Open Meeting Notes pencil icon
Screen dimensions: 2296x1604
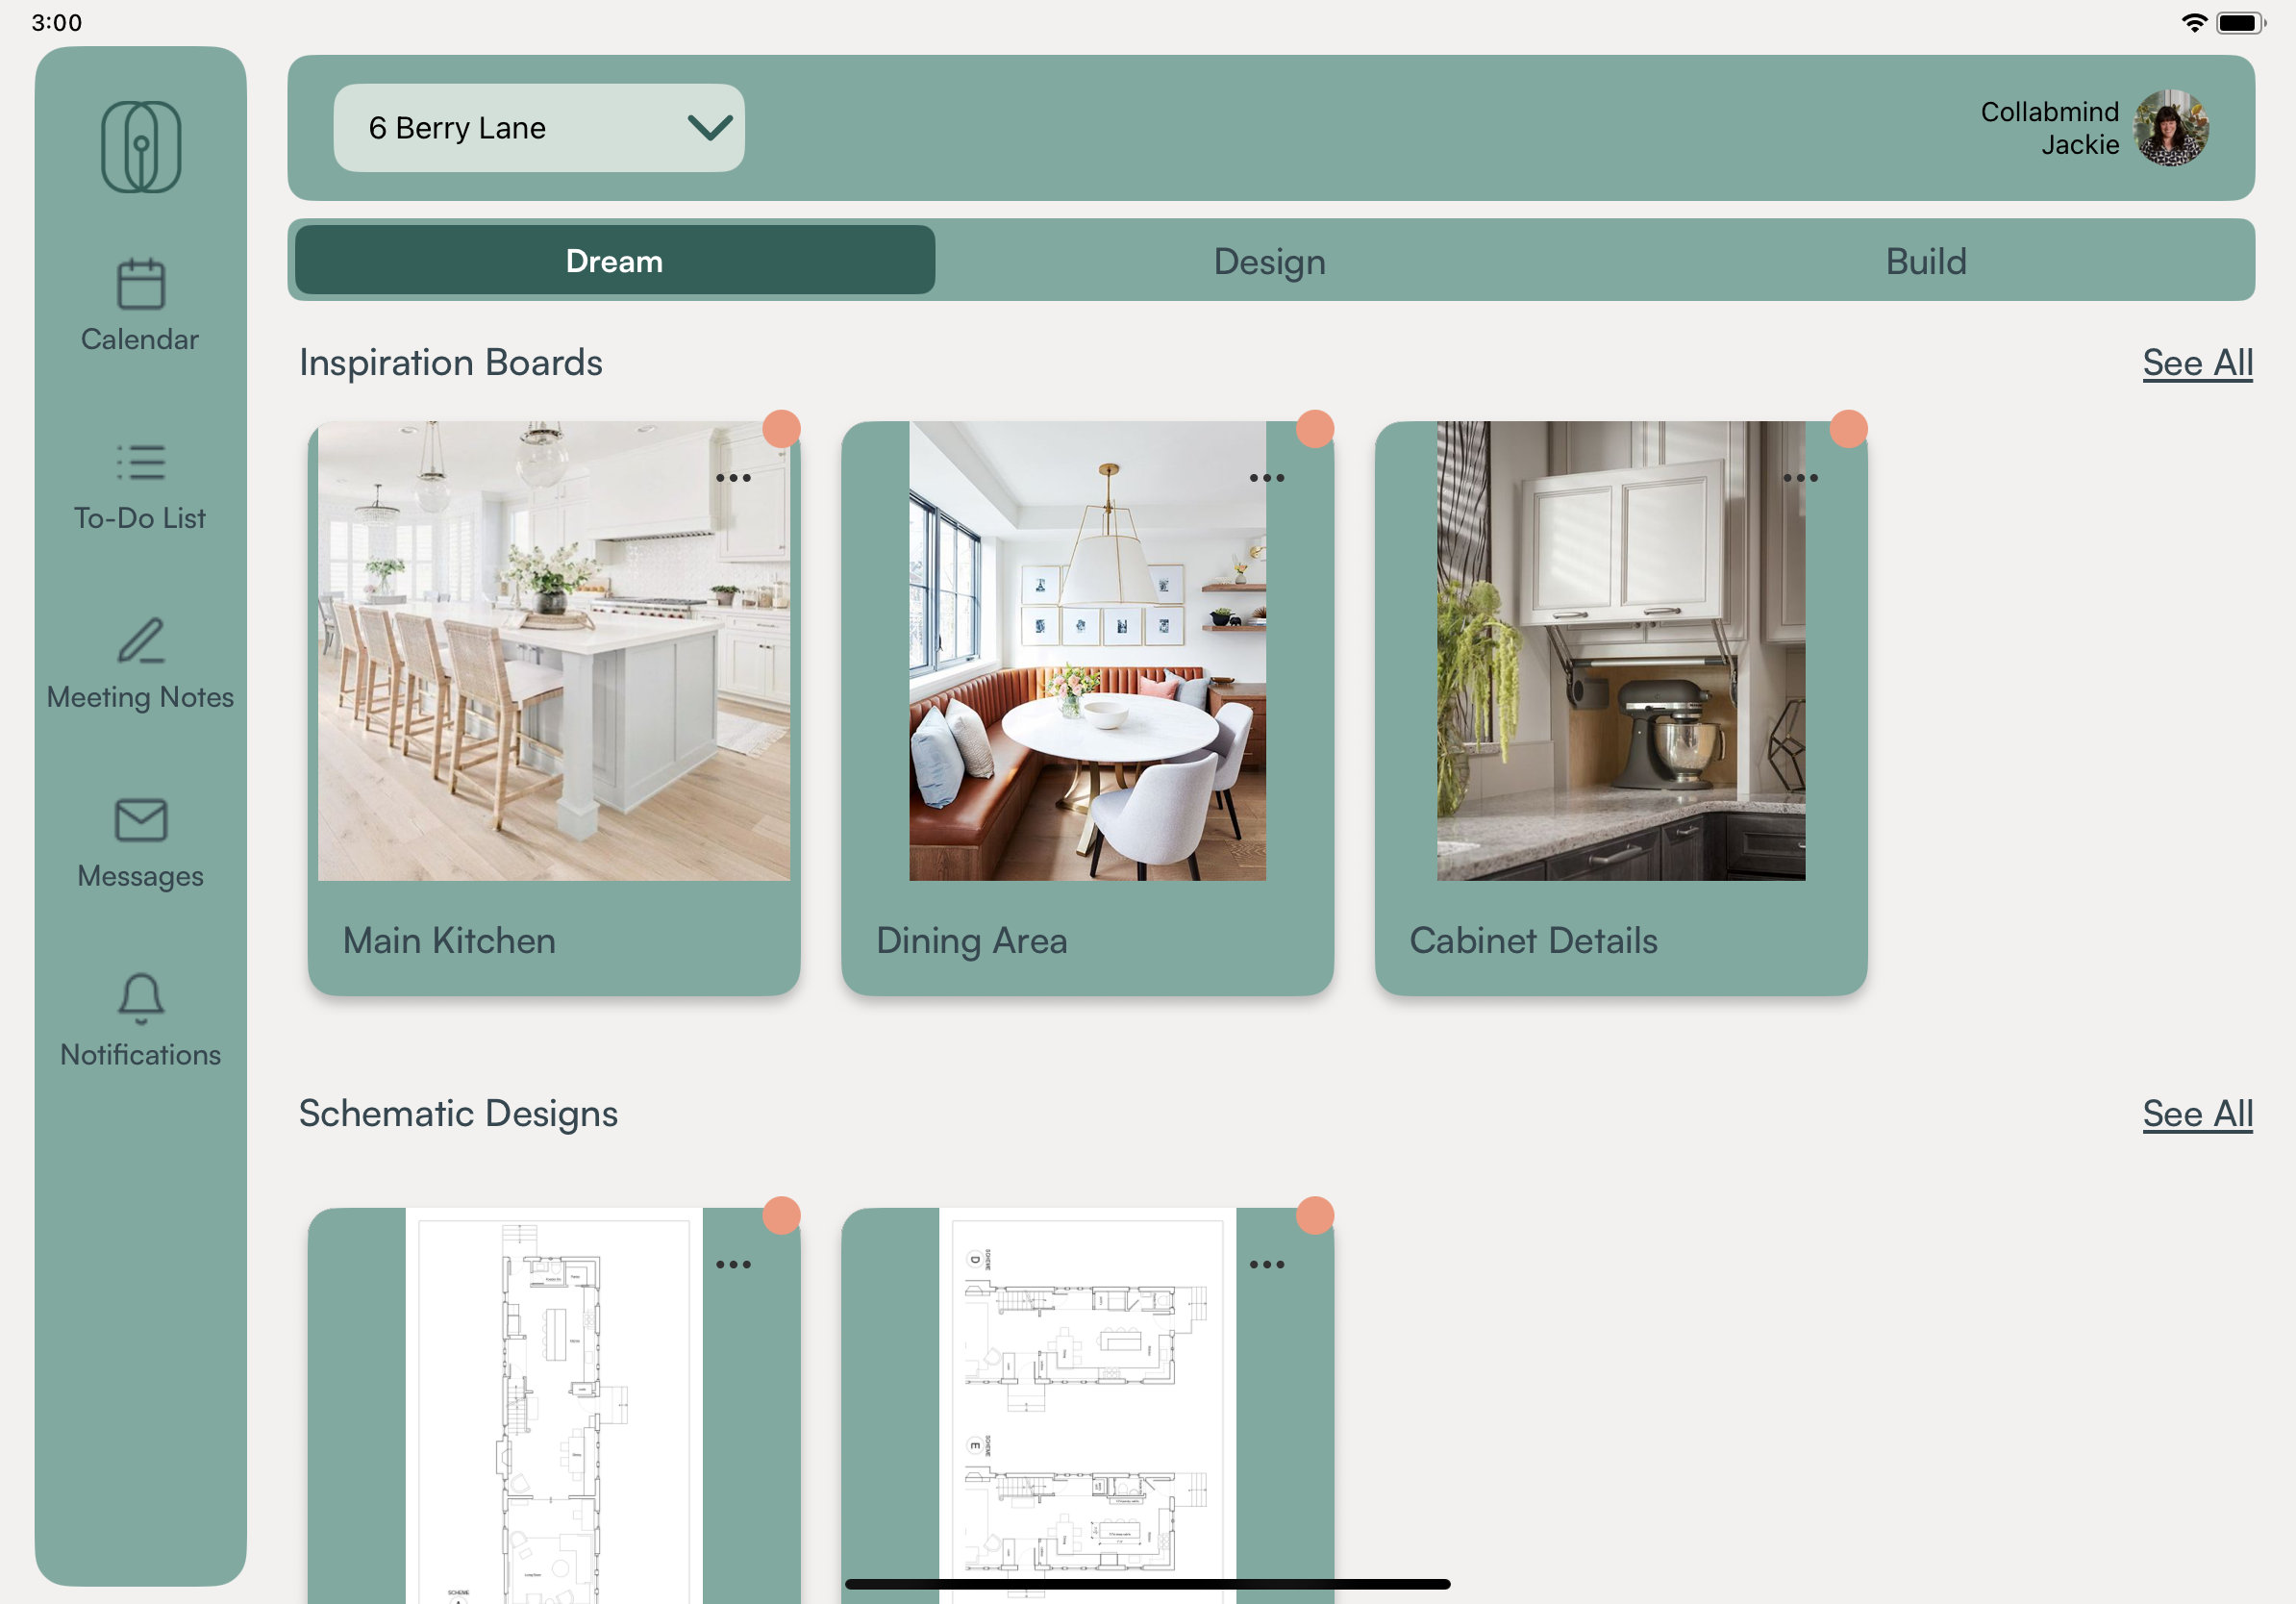point(140,641)
